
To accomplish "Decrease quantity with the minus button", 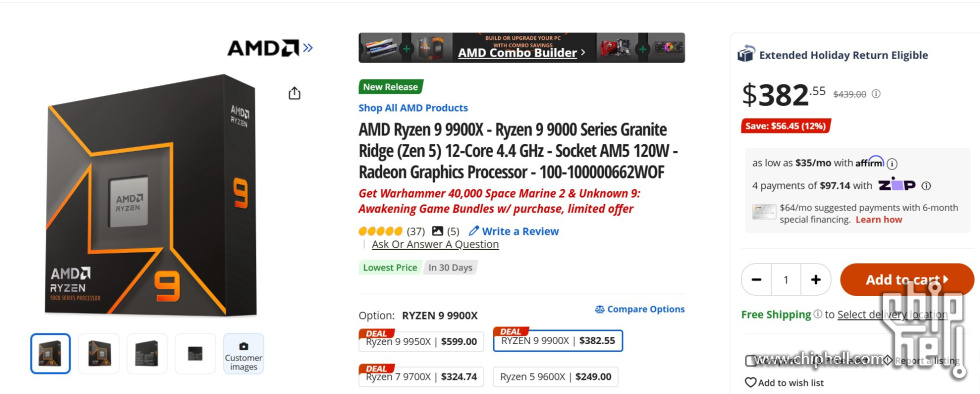I will (x=756, y=280).
